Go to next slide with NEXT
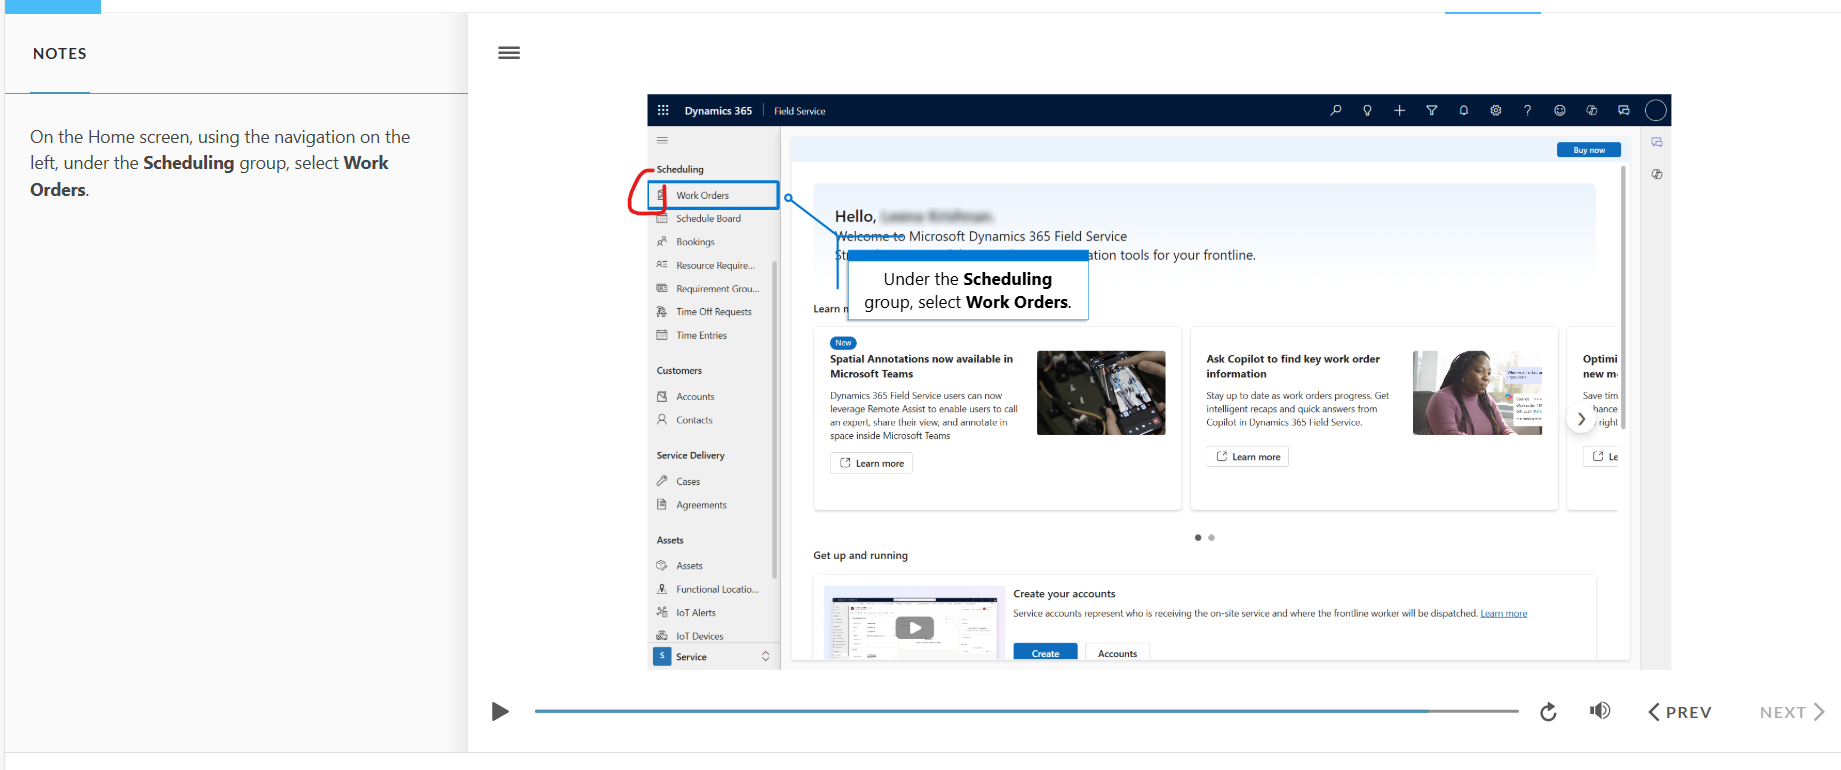1841x770 pixels. click(1792, 712)
